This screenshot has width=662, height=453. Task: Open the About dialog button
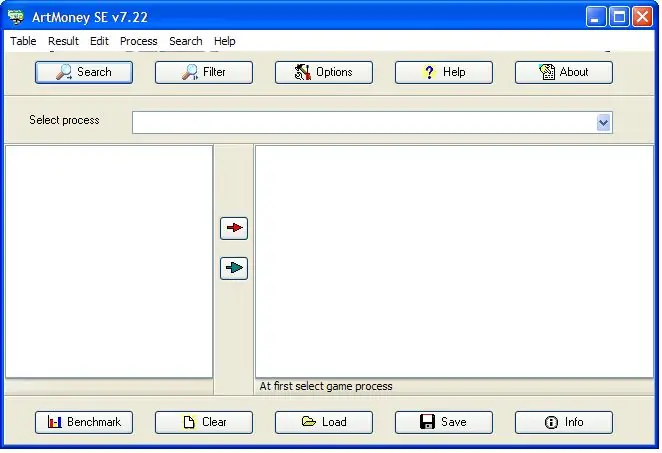[563, 72]
